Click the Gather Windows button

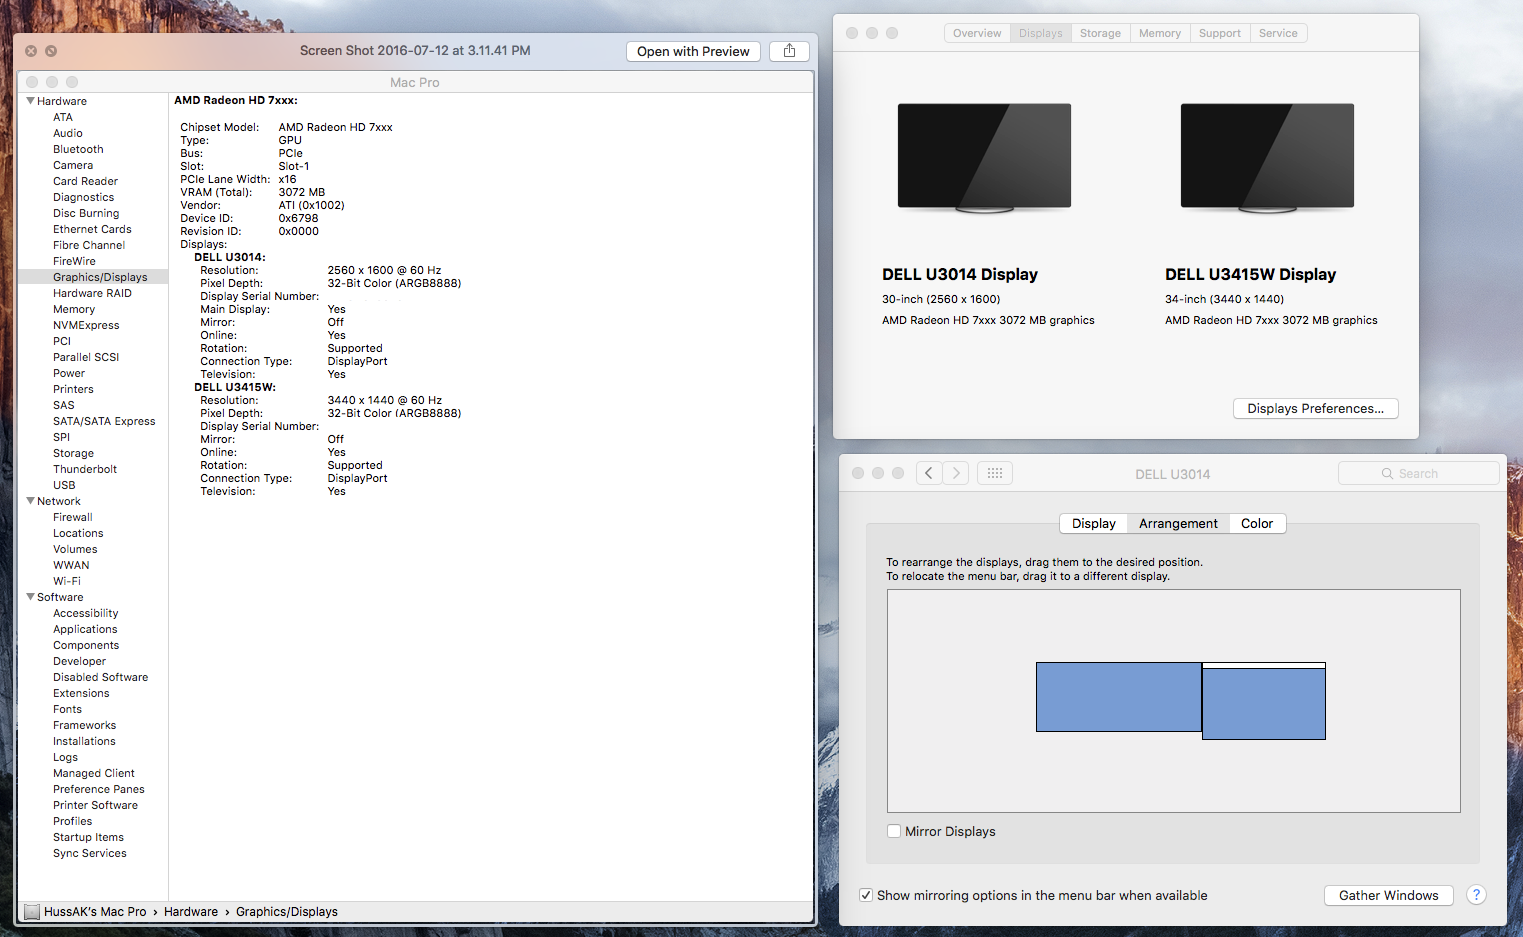(1389, 895)
